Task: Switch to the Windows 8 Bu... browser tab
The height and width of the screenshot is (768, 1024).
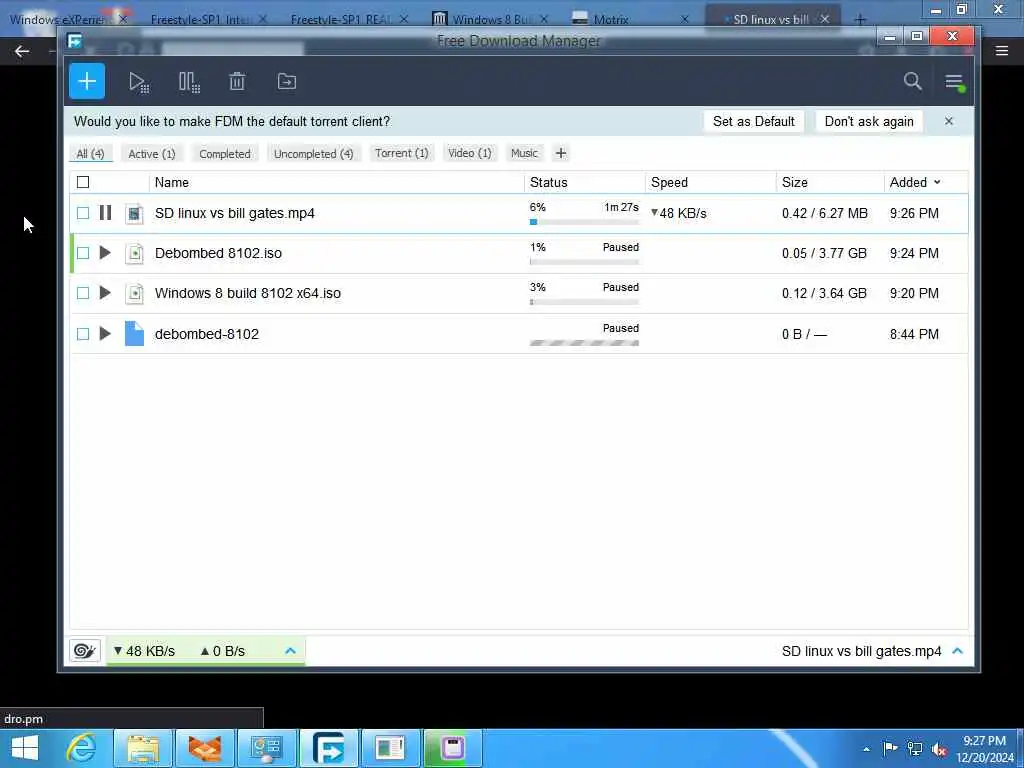Action: (x=491, y=19)
